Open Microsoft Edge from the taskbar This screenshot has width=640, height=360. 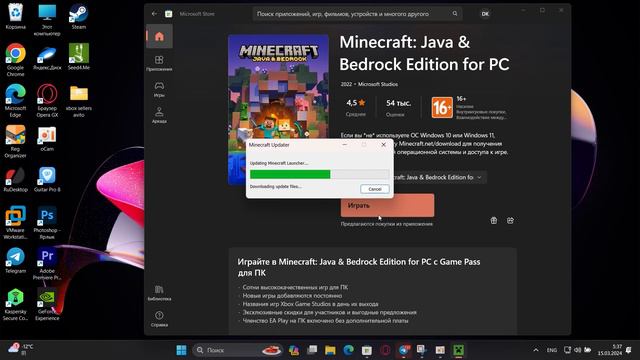coord(348,350)
